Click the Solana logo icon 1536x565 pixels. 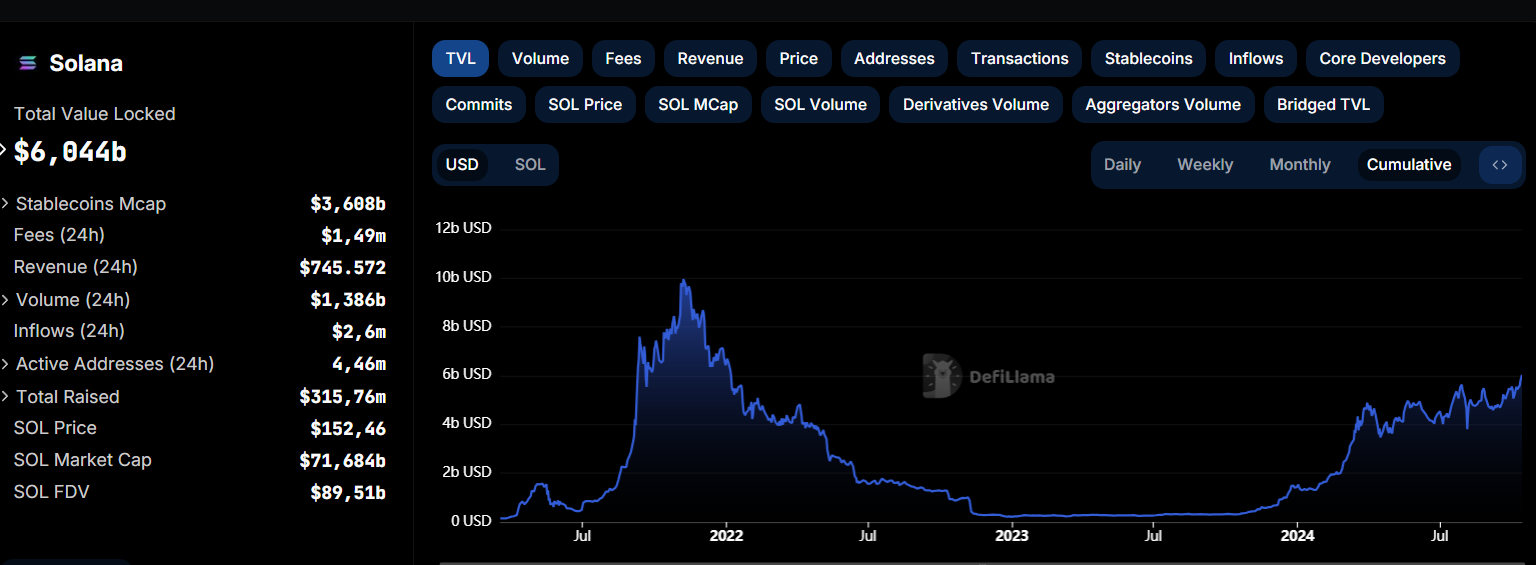(28, 63)
